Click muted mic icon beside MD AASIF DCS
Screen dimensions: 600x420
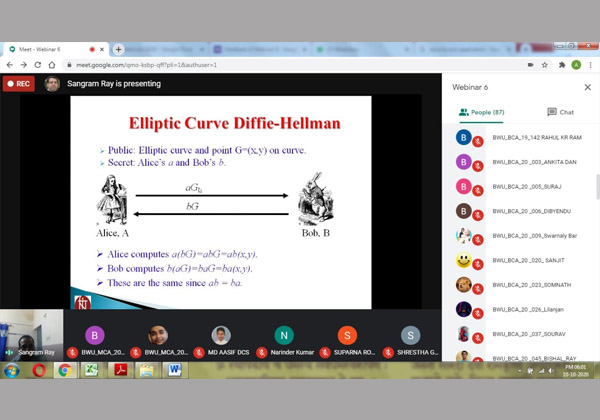click(x=199, y=352)
